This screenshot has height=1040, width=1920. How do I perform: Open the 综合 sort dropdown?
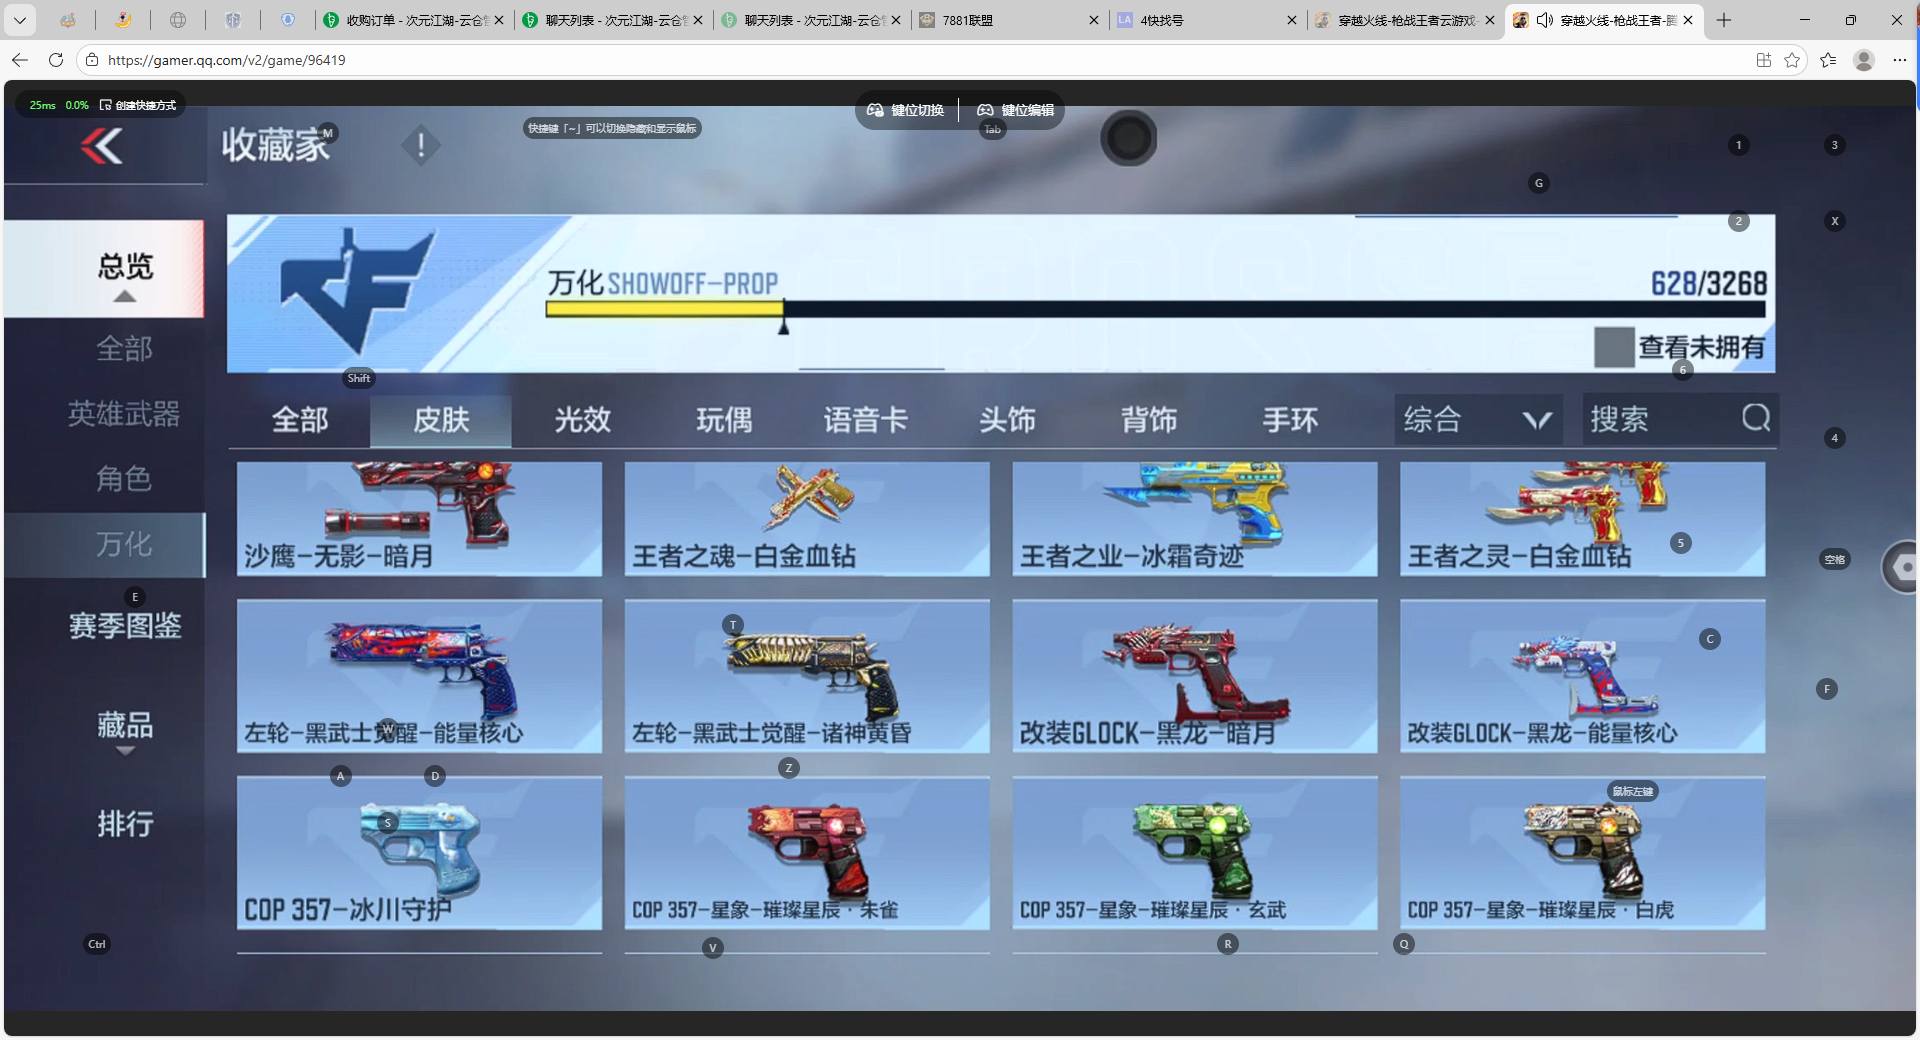(x=1477, y=419)
